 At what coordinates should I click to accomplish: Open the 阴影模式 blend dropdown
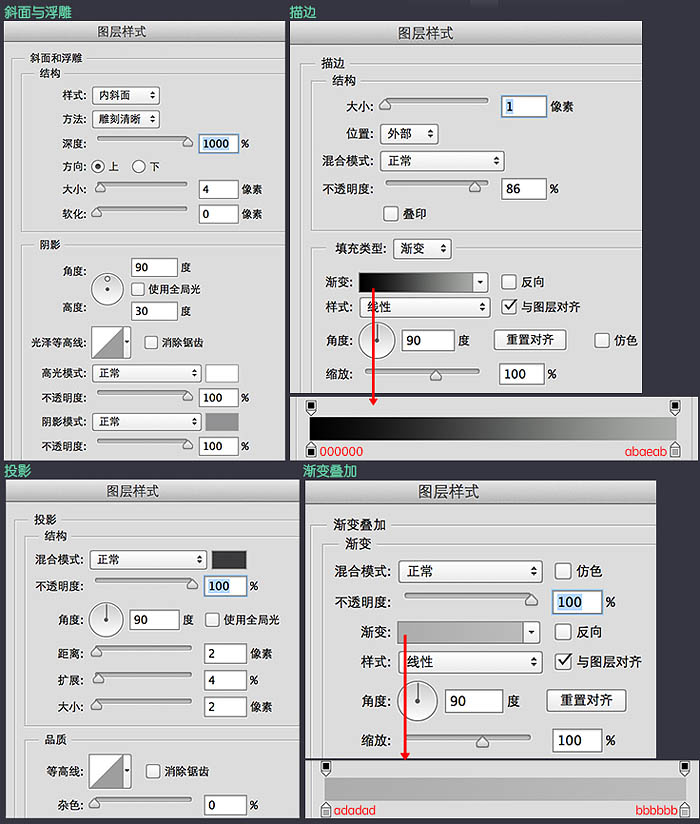pos(147,421)
